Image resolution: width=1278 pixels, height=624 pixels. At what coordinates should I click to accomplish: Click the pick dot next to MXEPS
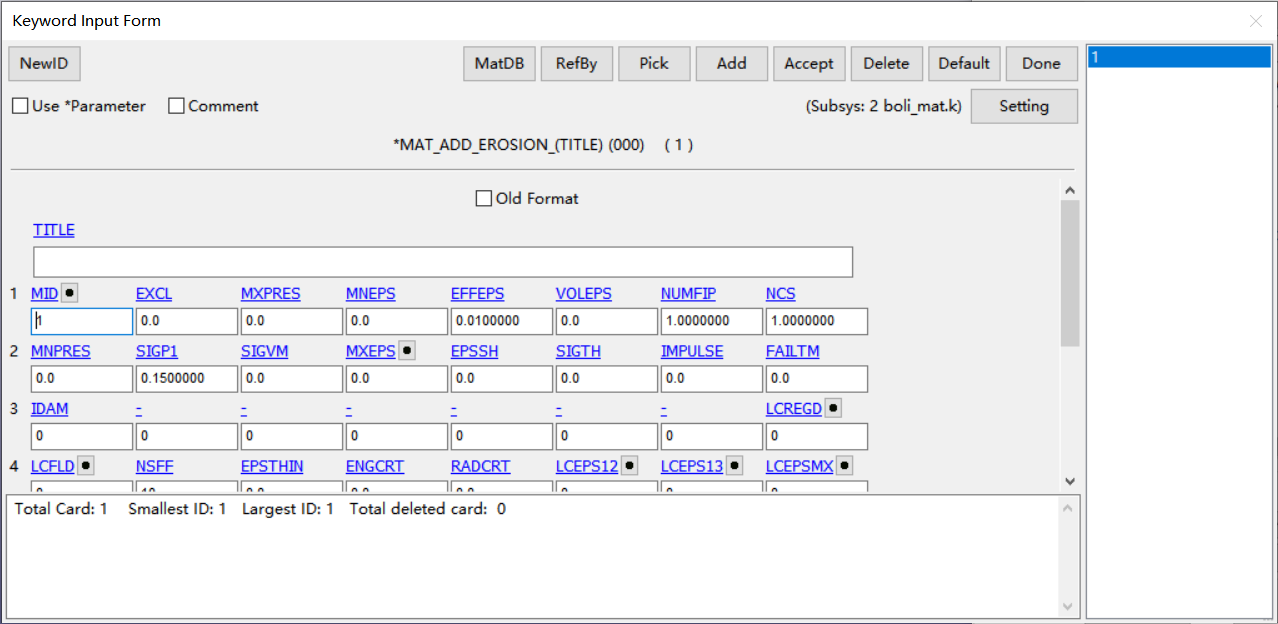click(407, 351)
